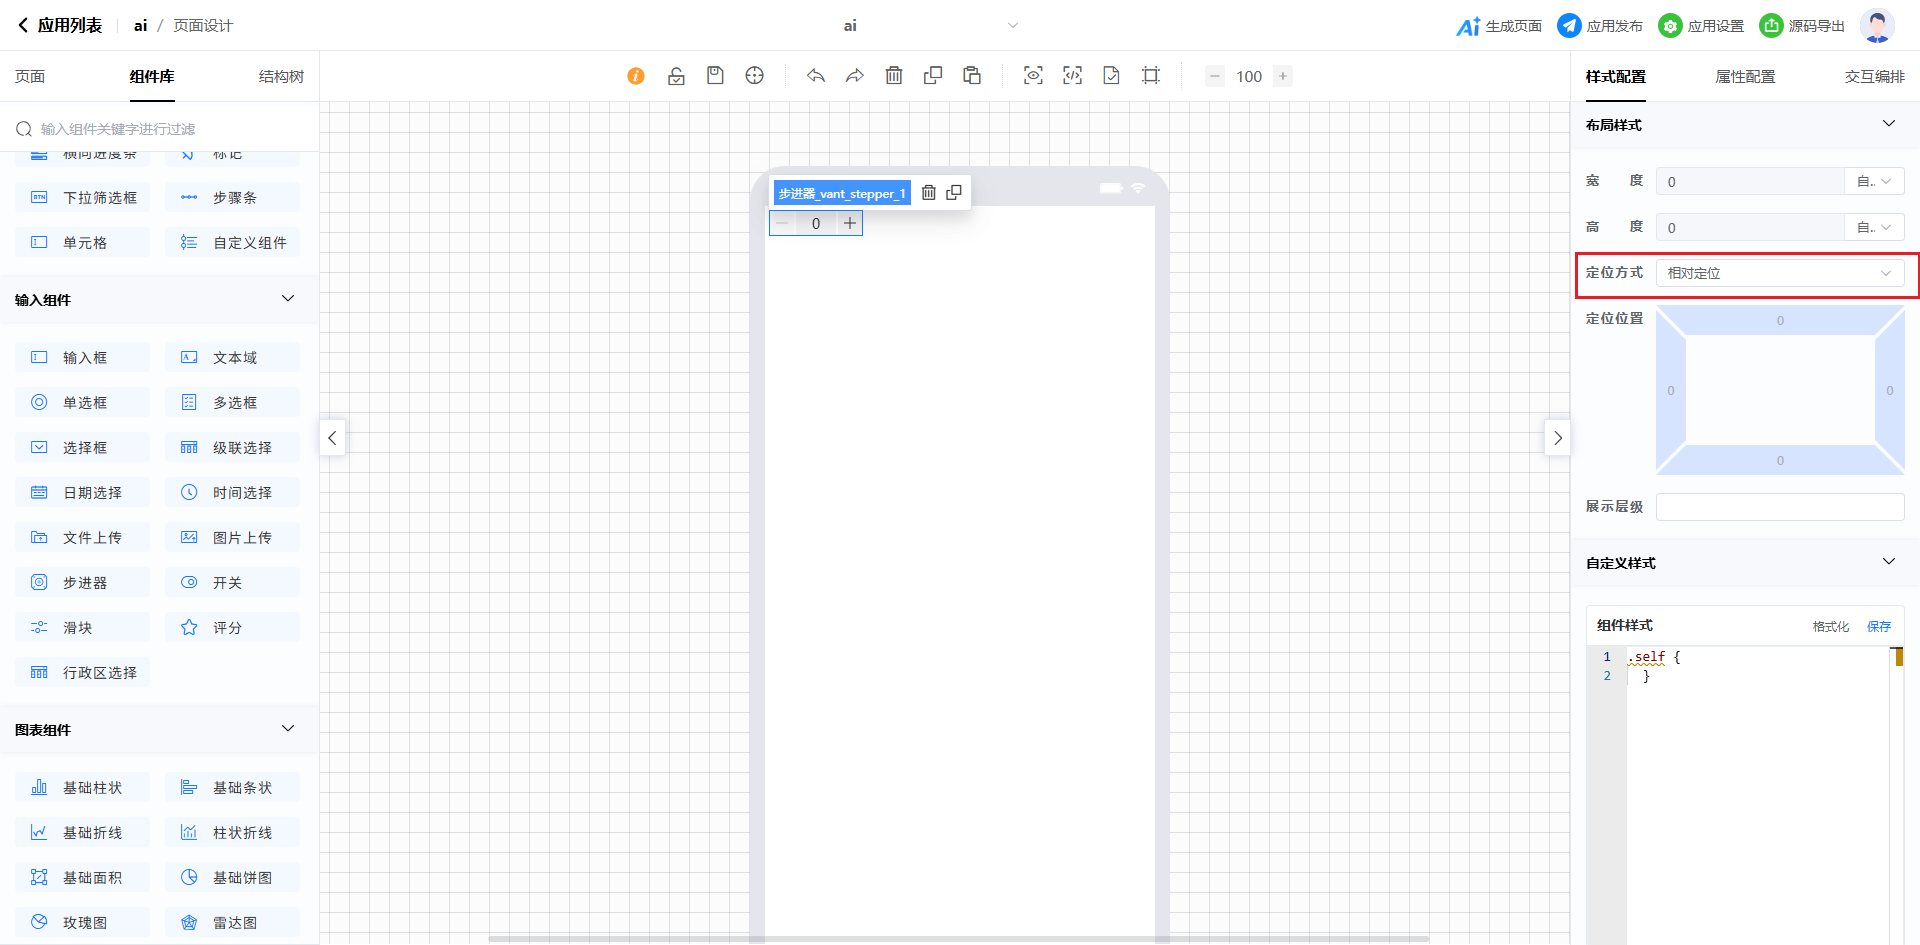The height and width of the screenshot is (945, 1920).
Task: Collapse the right panel arrow
Action: [x=1557, y=438]
